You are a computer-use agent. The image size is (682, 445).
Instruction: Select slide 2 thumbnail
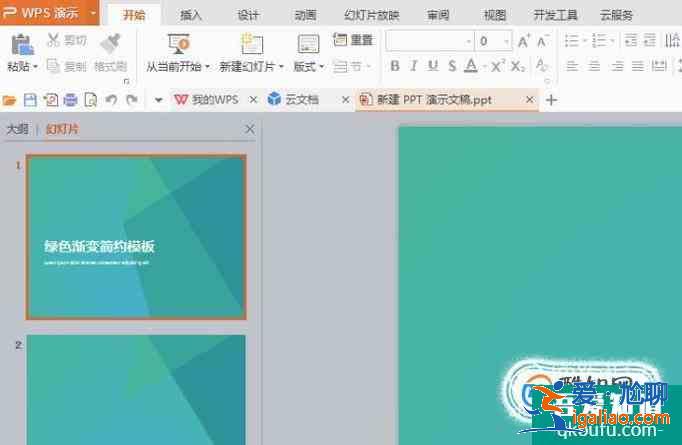click(x=136, y=389)
